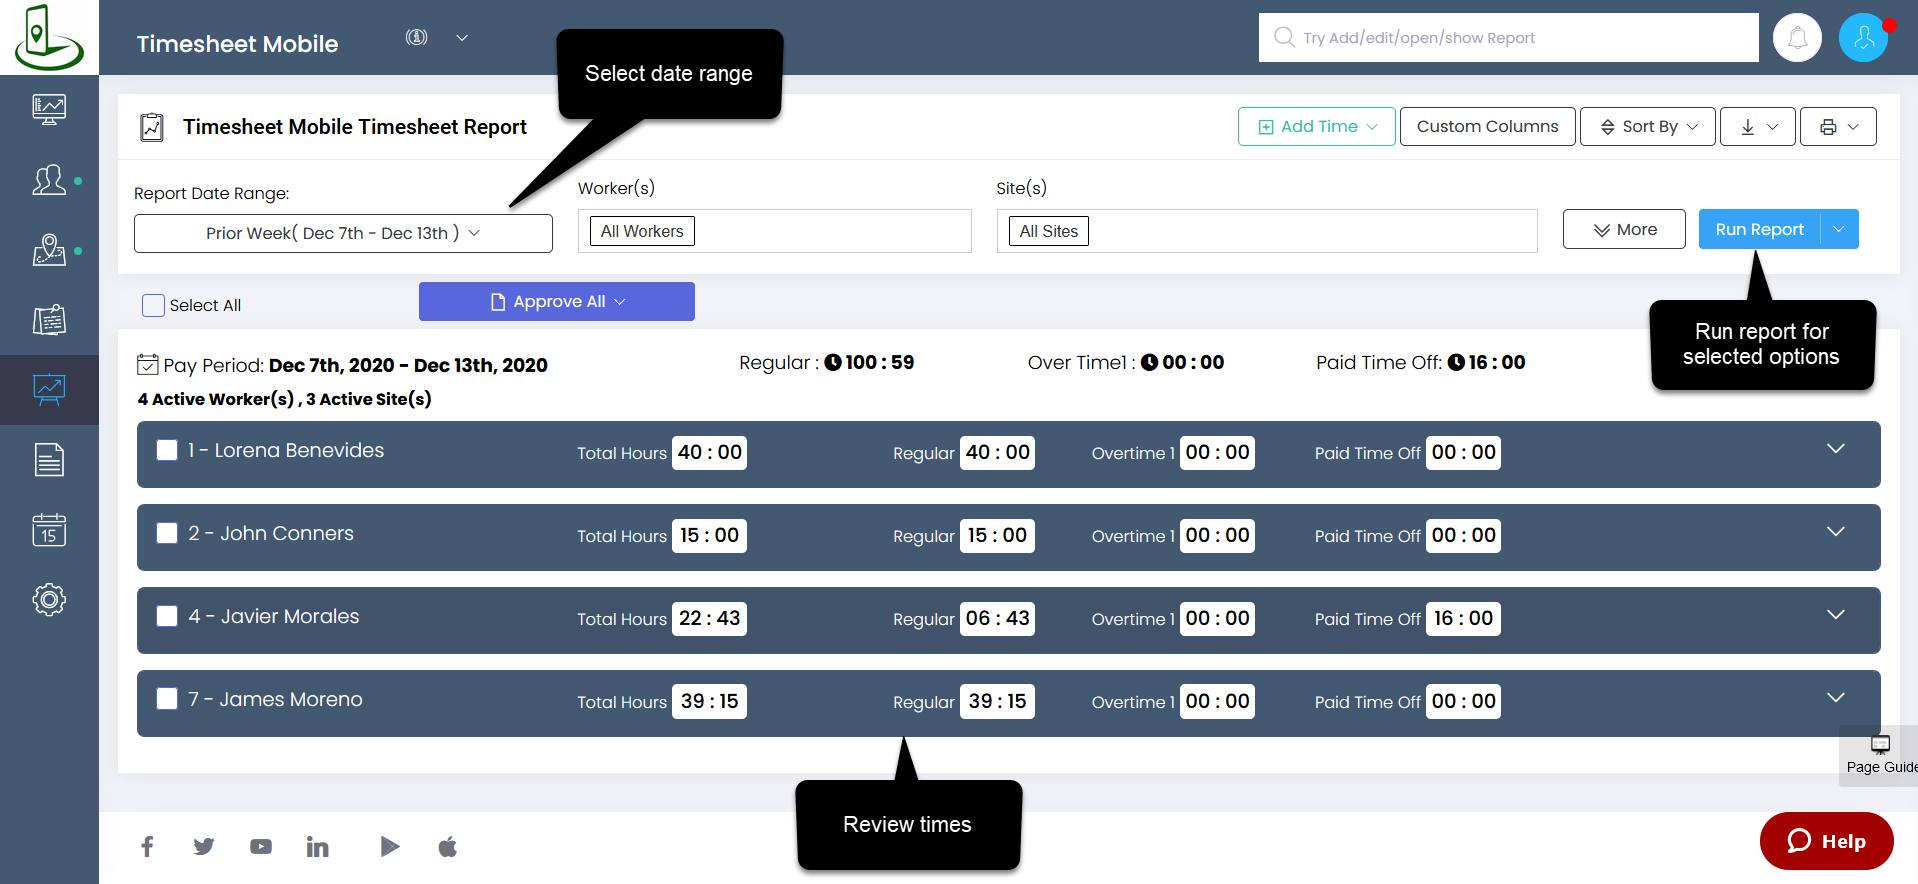Click the Worker(s) filter field

775,231
